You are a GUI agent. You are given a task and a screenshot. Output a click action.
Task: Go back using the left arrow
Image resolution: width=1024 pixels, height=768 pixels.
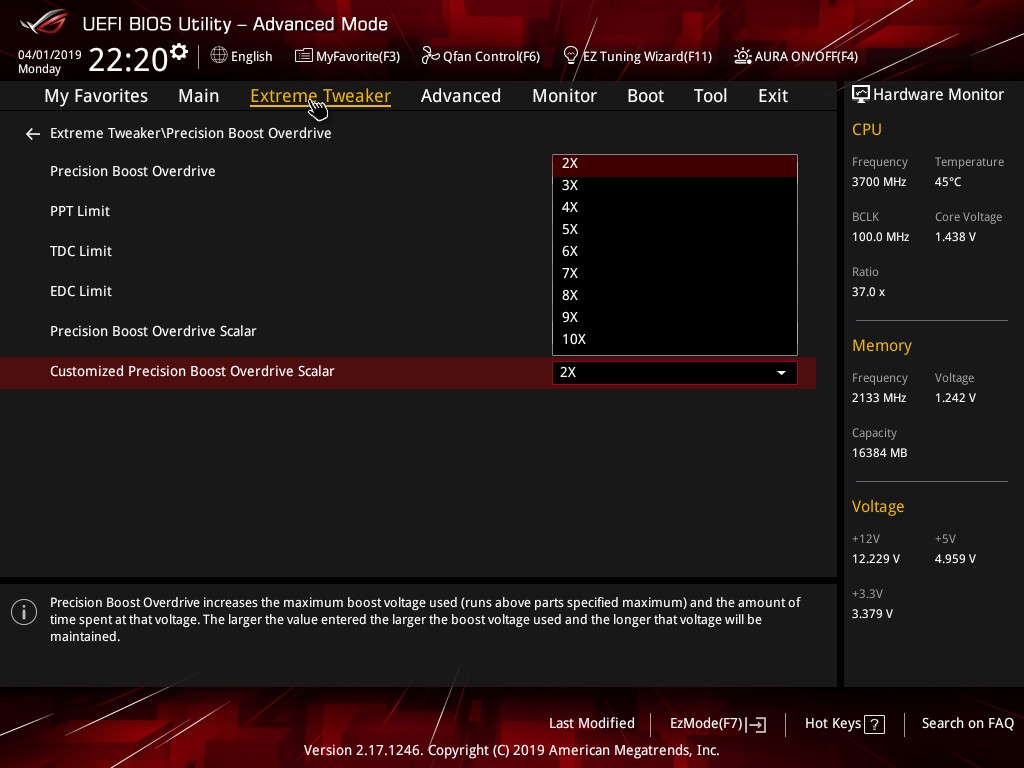pos(33,134)
